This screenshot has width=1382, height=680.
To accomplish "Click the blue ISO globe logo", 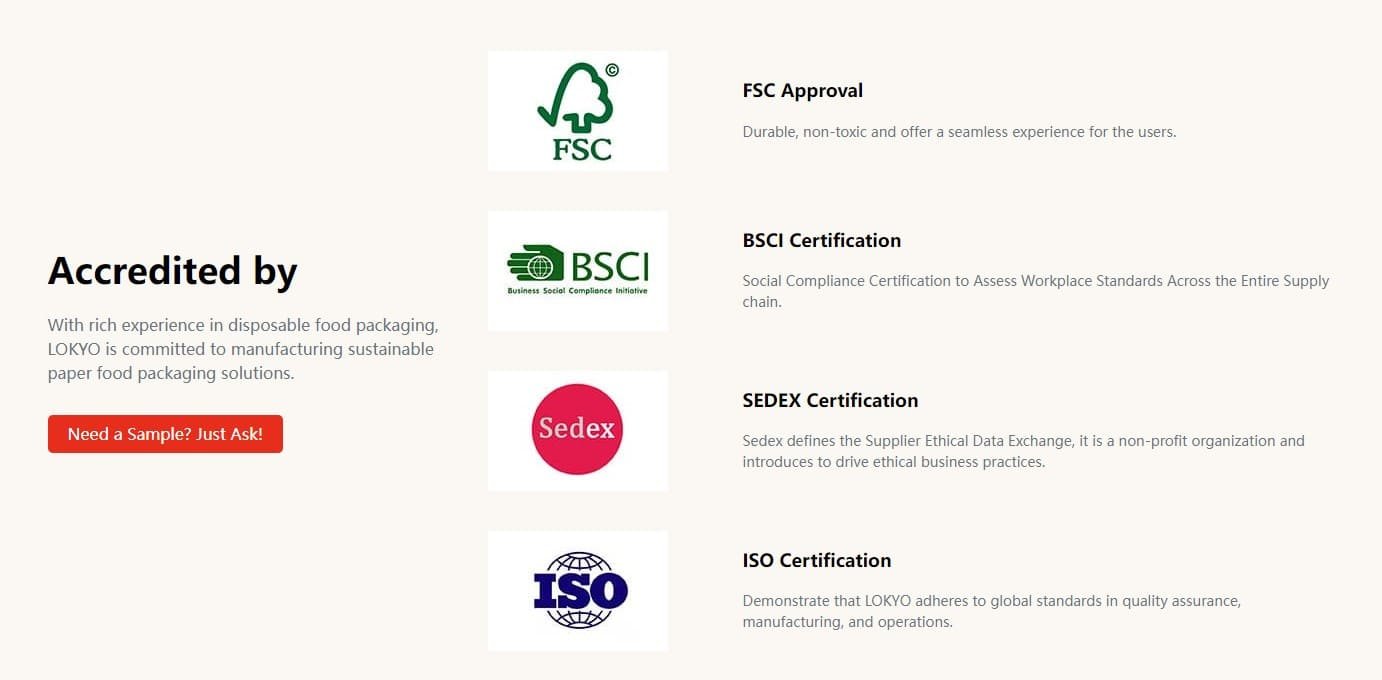I will pyautogui.click(x=579, y=590).
